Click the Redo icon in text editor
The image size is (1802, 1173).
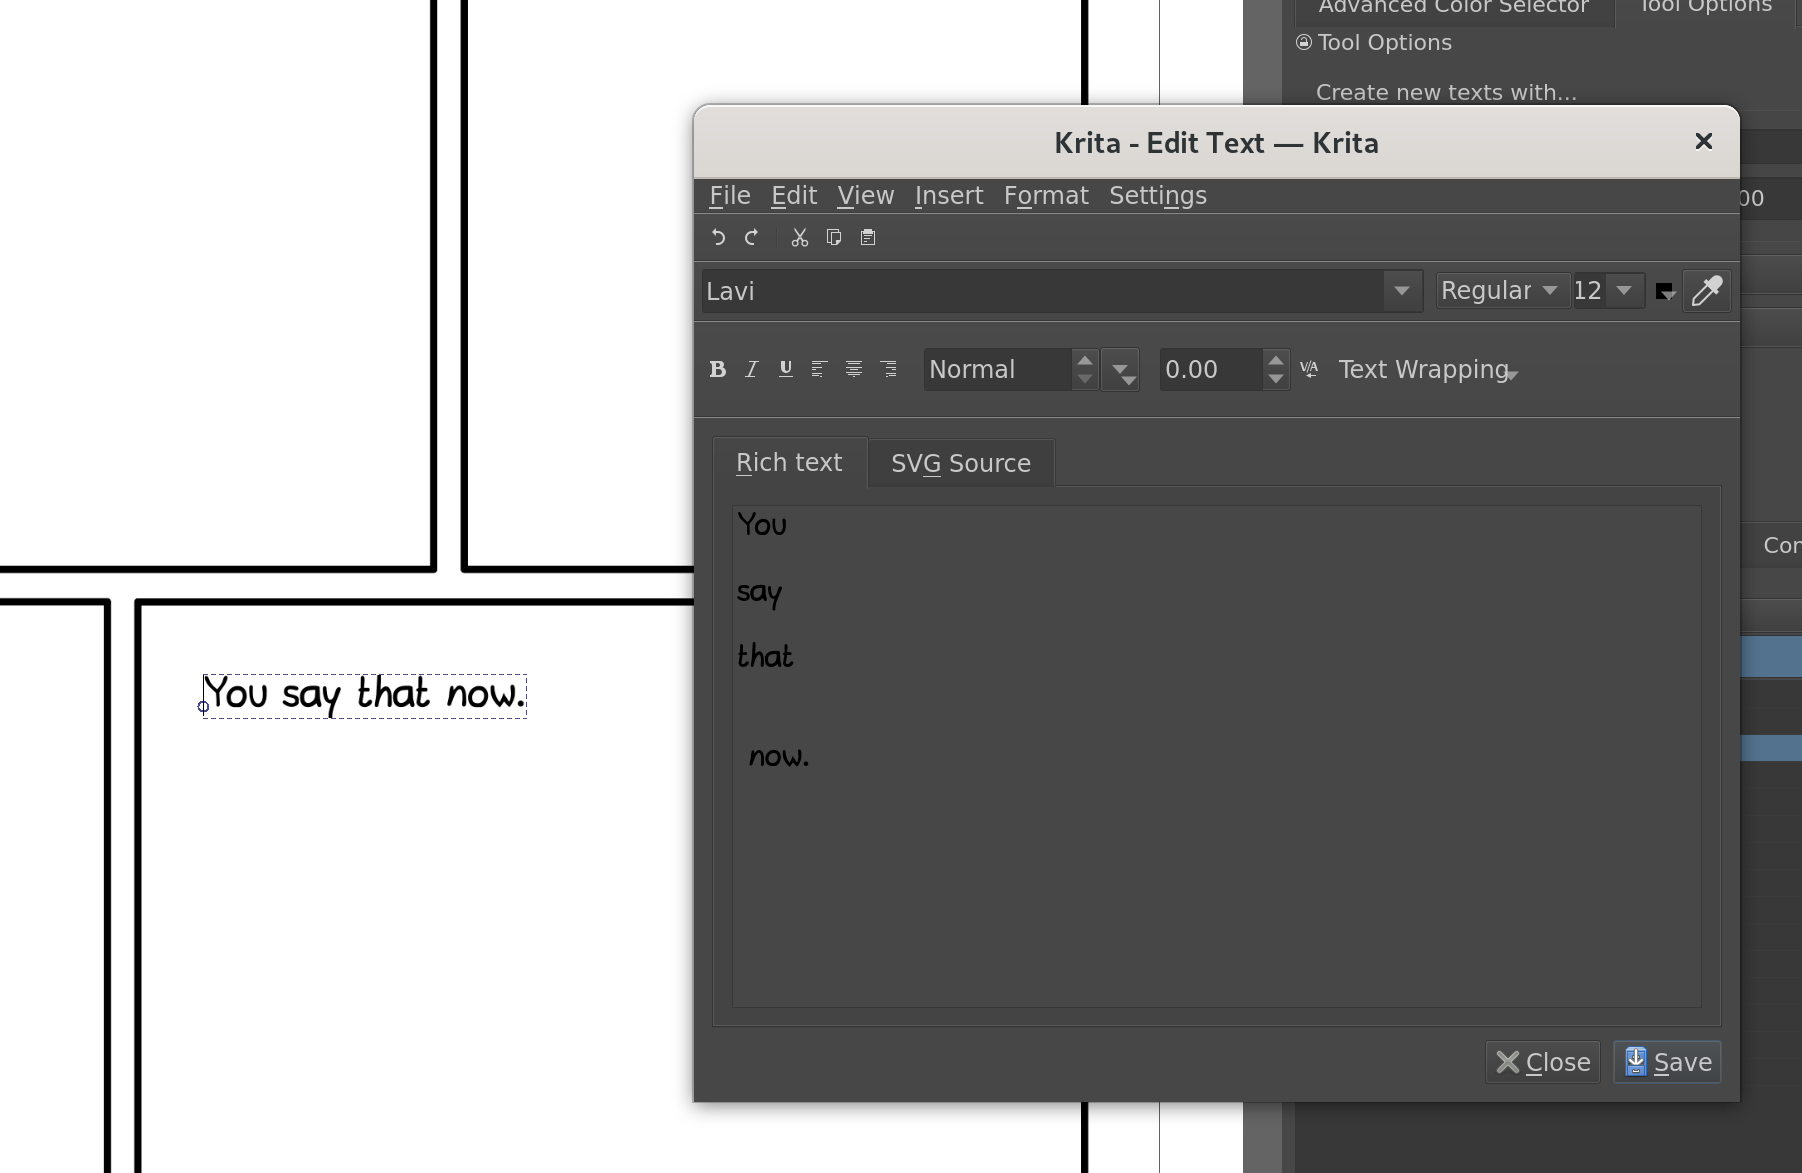click(752, 237)
